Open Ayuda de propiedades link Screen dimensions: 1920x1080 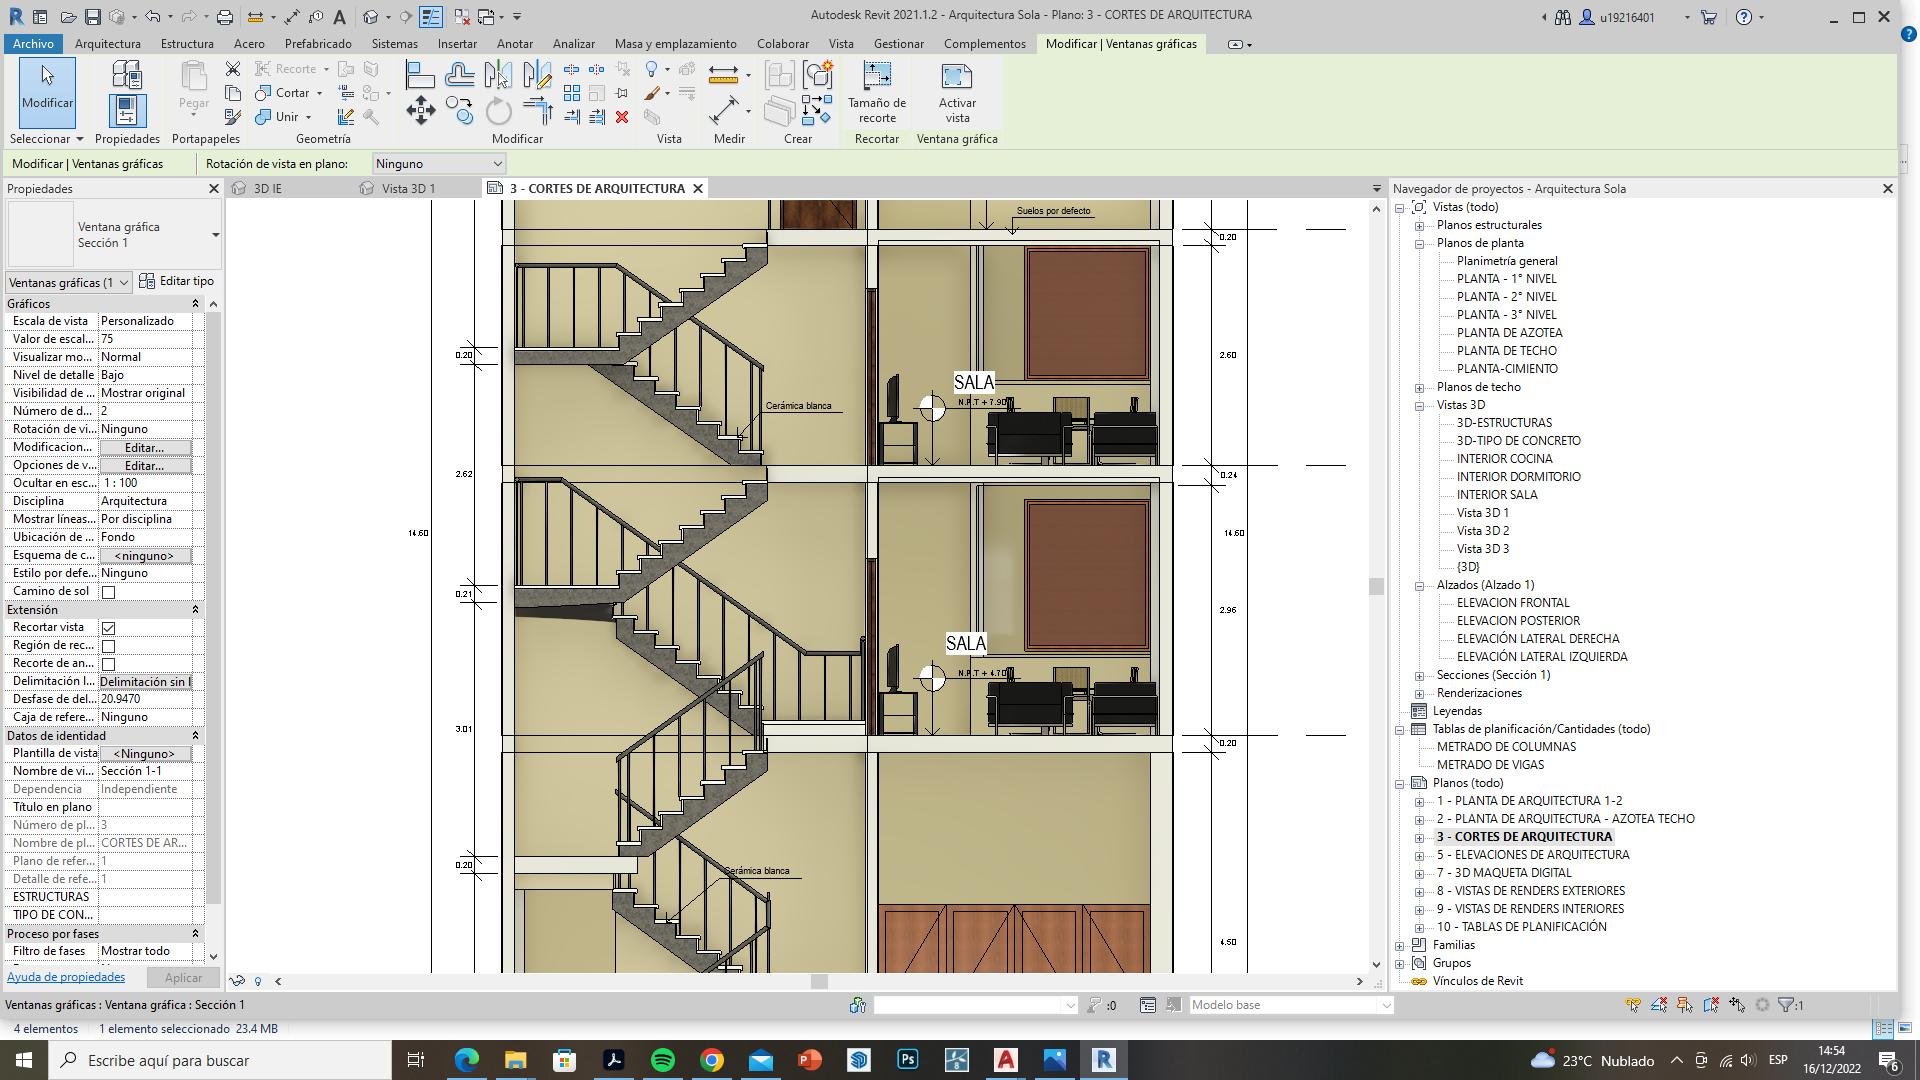[x=66, y=977]
